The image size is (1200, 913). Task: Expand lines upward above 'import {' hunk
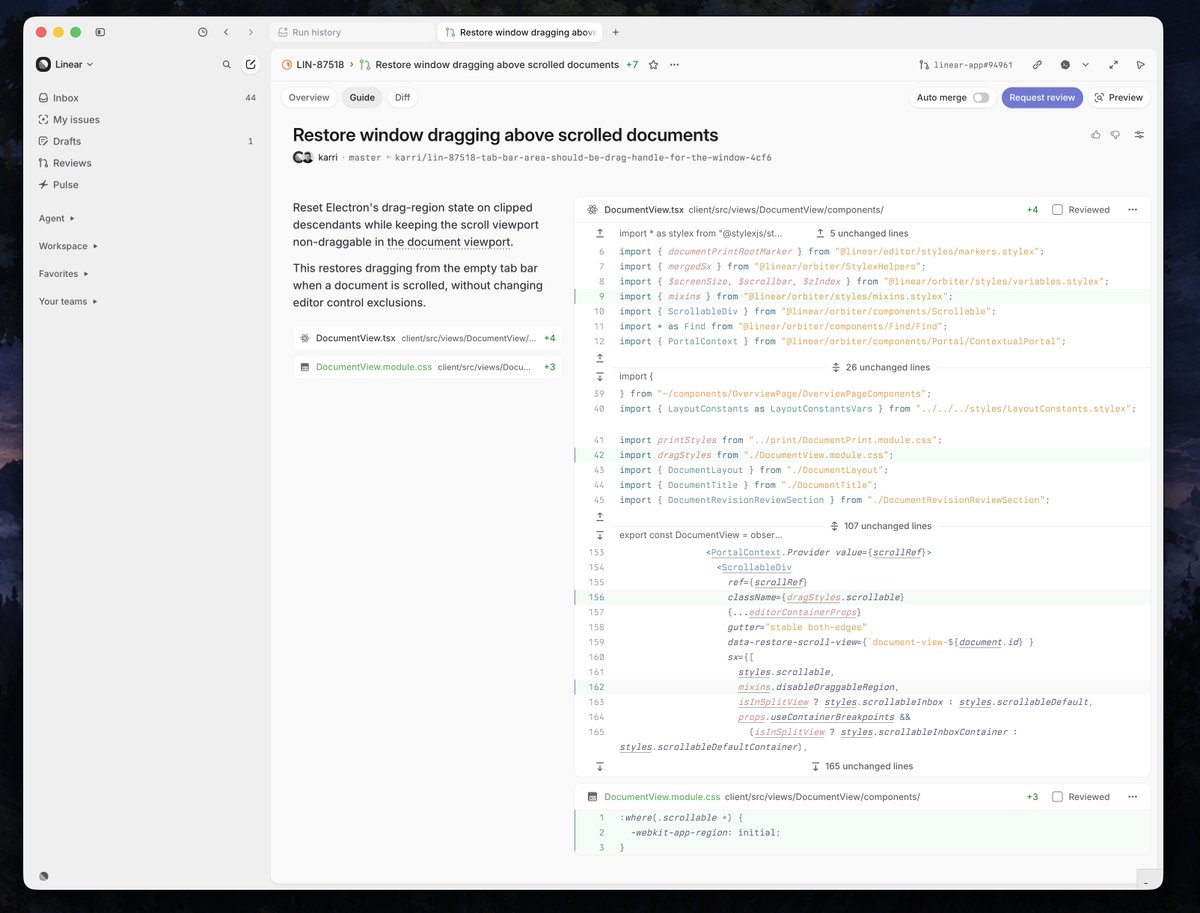pos(599,357)
